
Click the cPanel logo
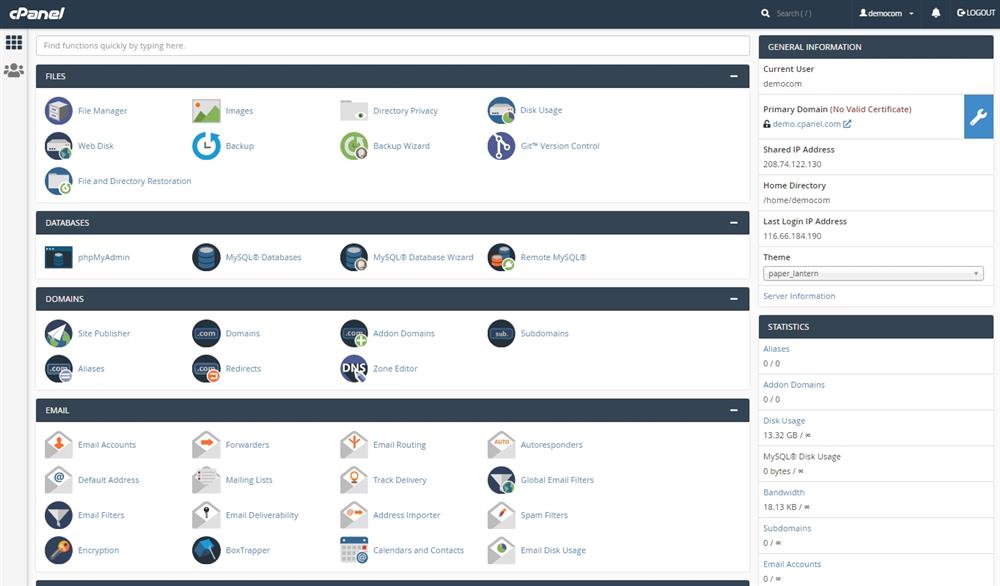[x=37, y=13]
